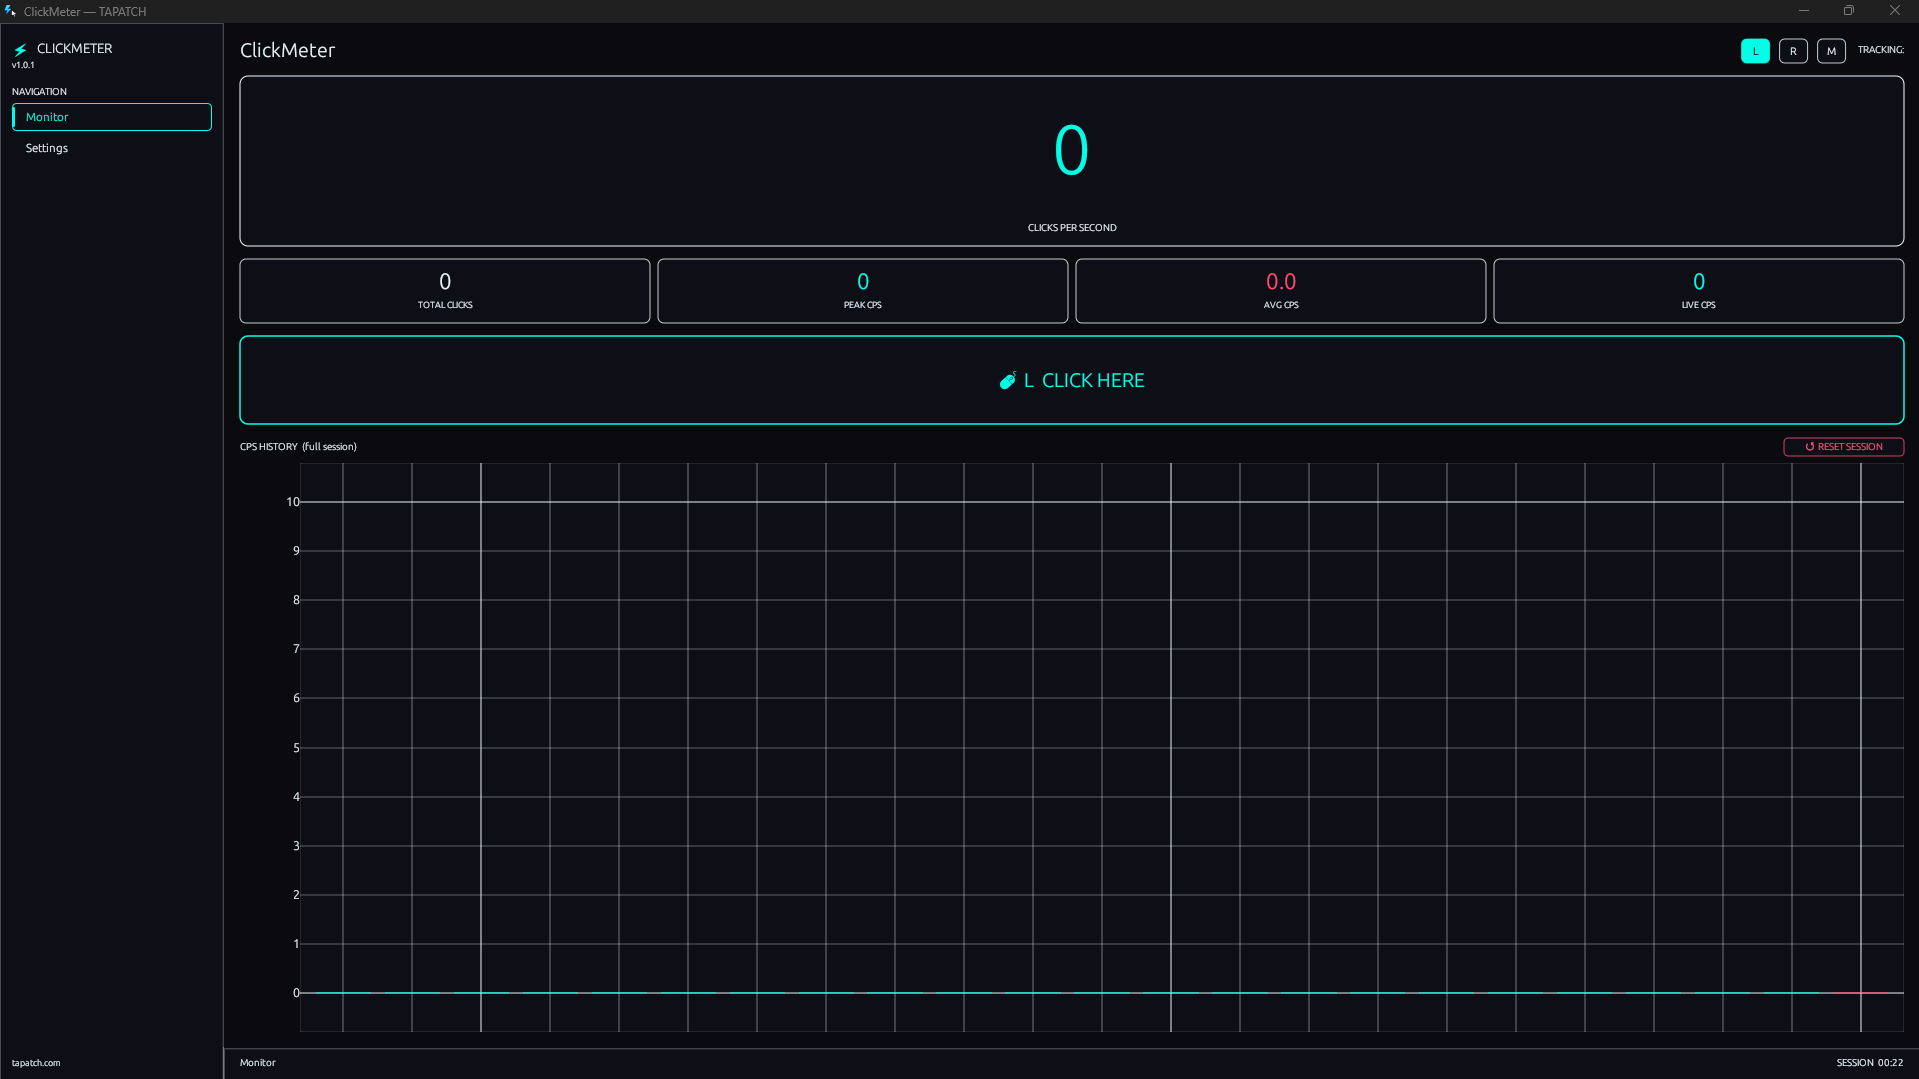Image resolution: width=1919 pixels, height=1079 pixels.
Task: Restore down the ClickMeter window
Action: click(1849, 11)
